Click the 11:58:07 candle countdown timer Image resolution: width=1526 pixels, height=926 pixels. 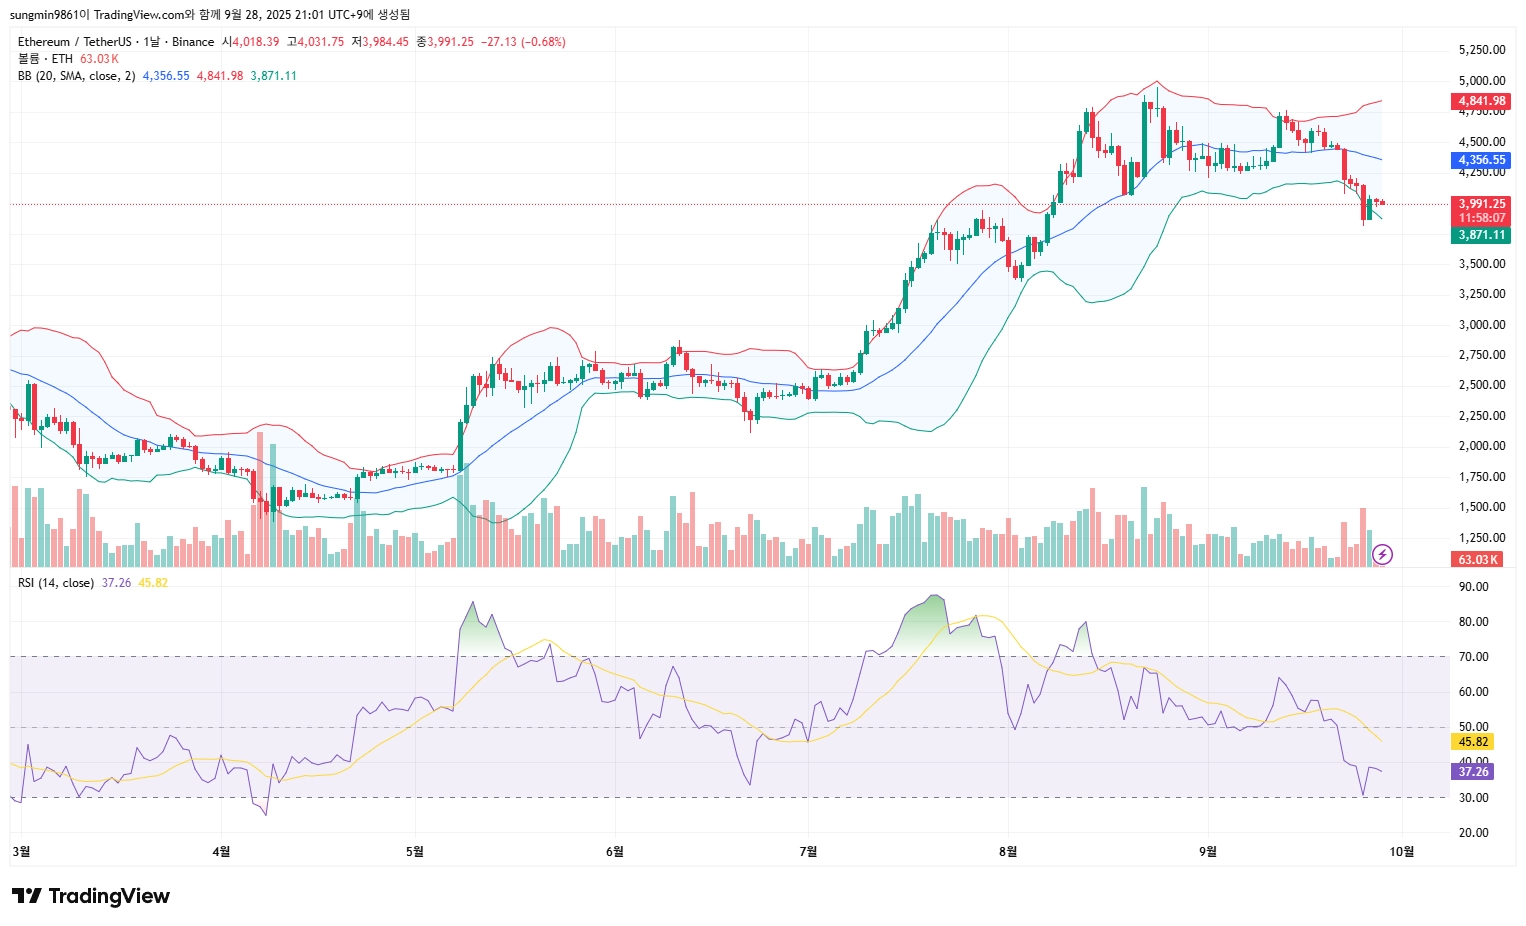pos(1480,218)
